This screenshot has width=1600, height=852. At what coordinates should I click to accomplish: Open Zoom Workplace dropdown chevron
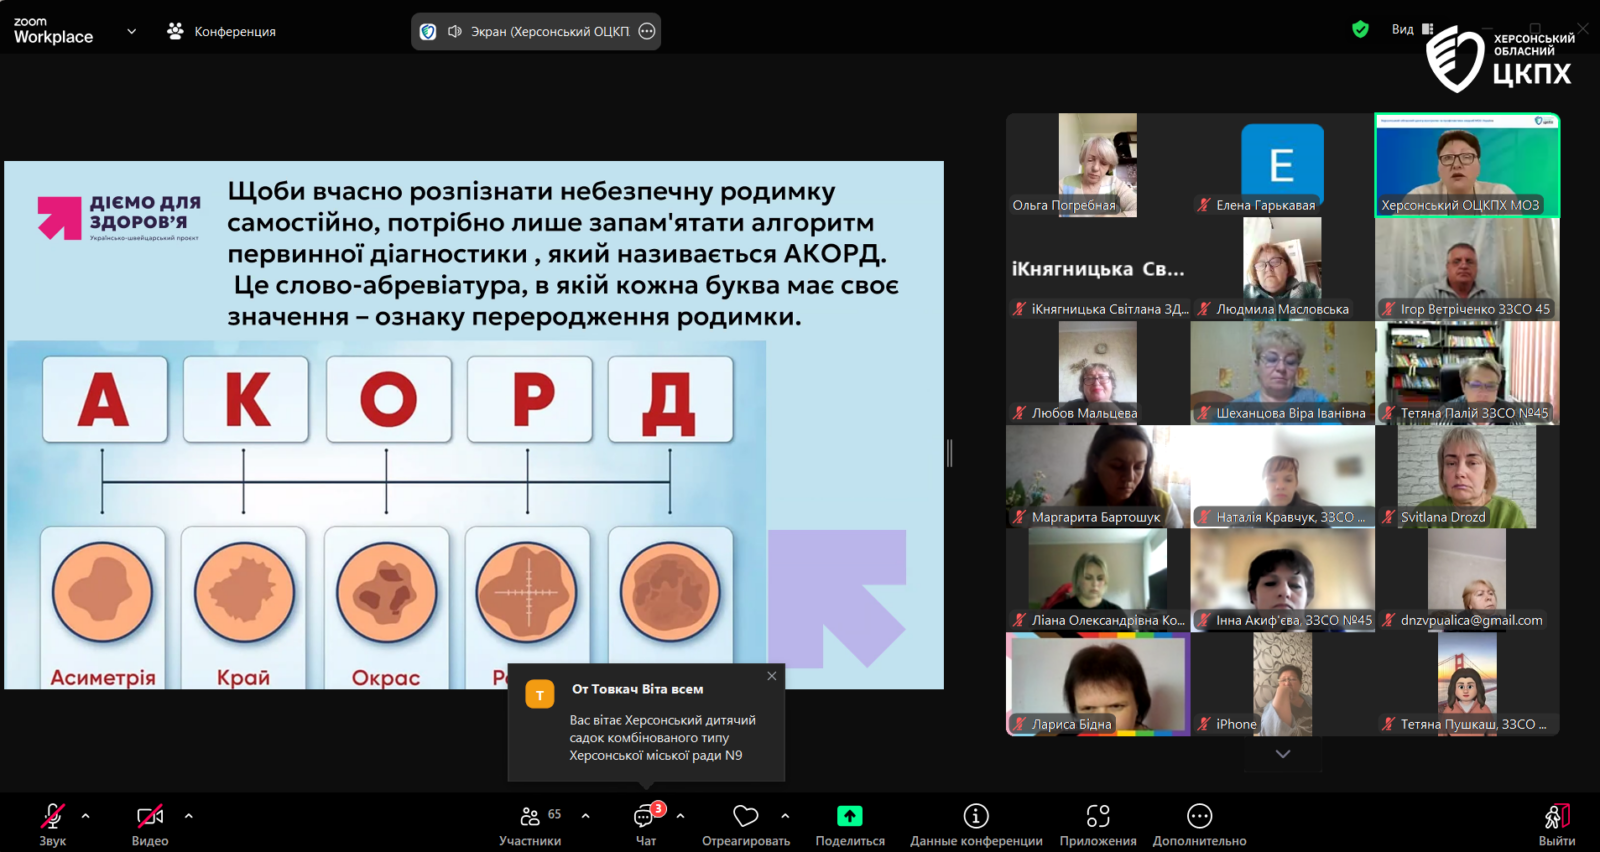131,31
